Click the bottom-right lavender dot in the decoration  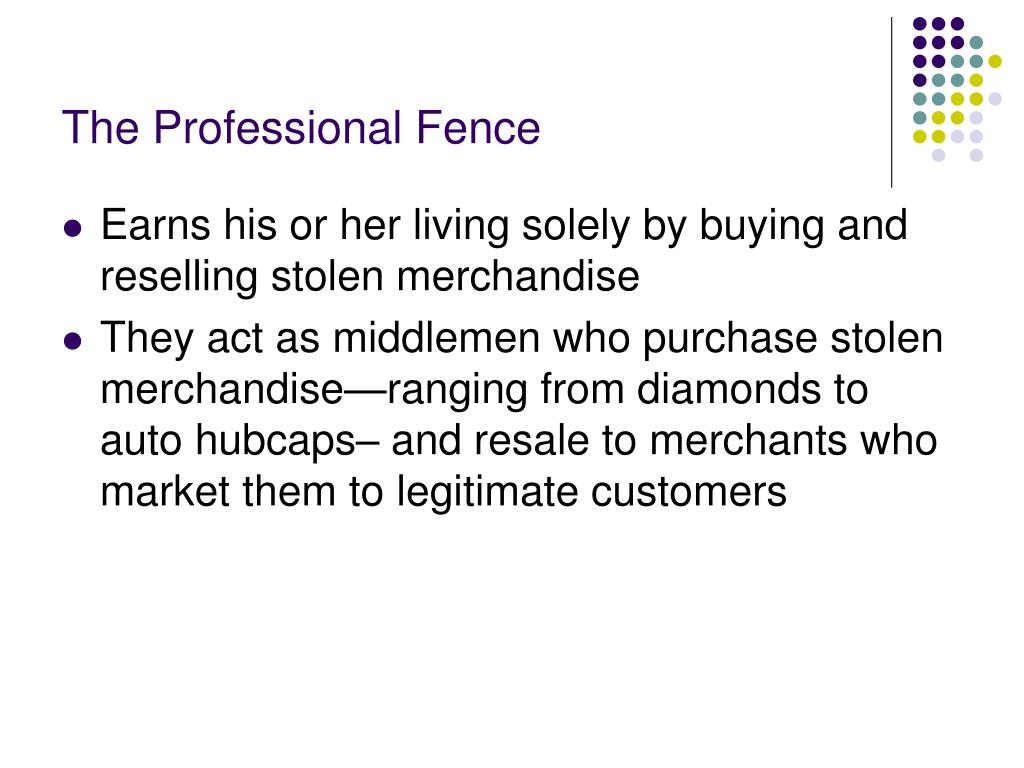coord(976,155)
